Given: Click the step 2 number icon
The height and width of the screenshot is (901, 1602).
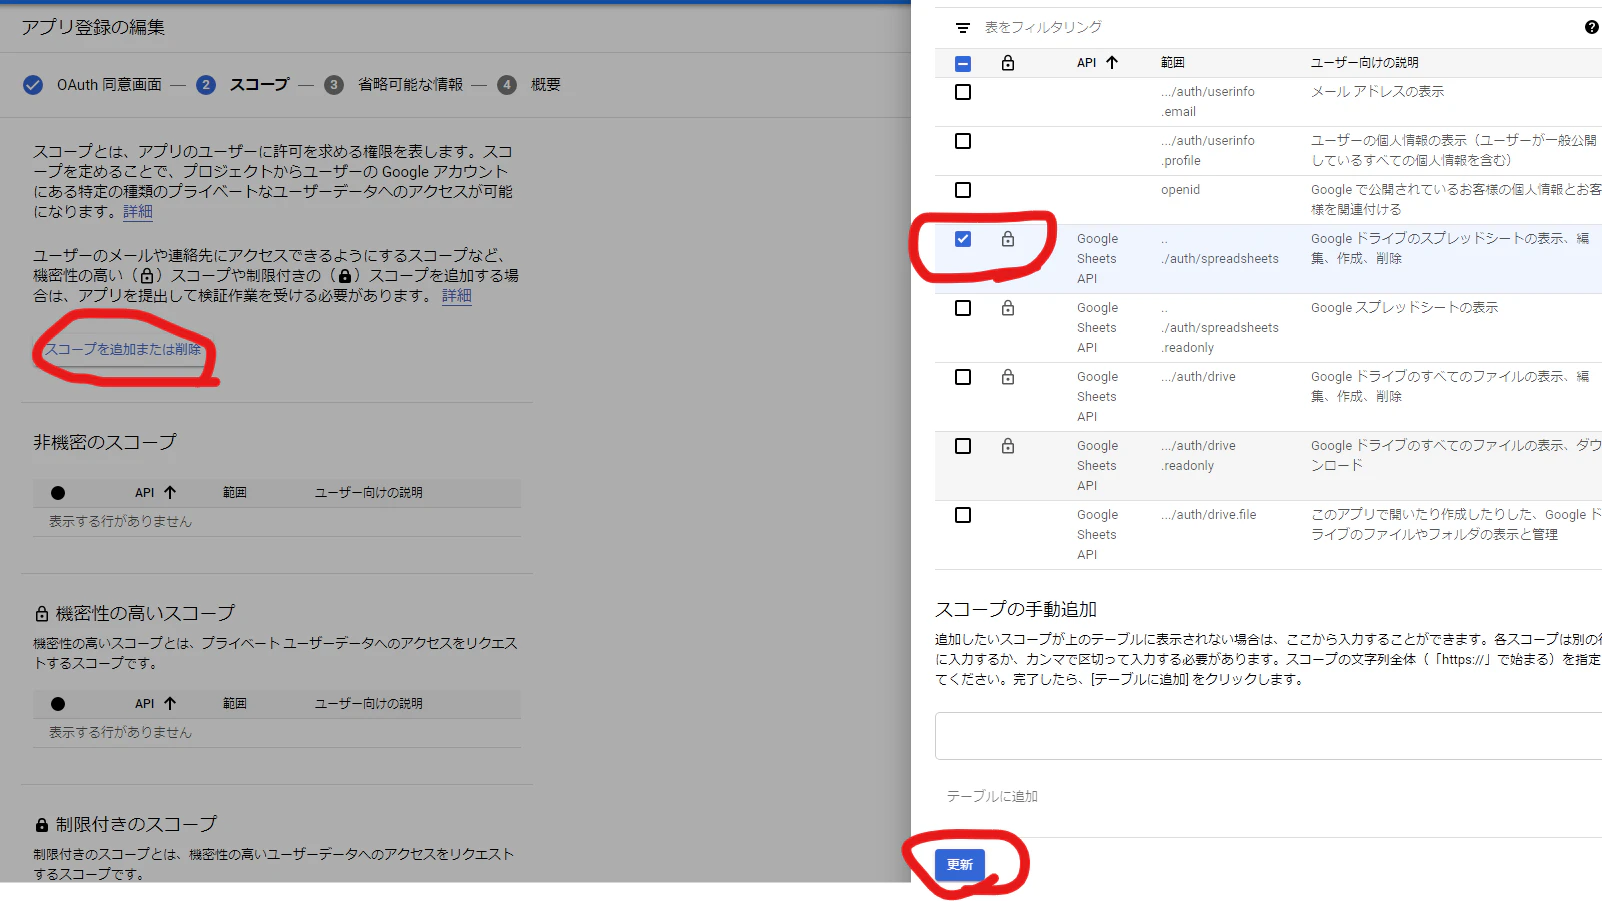Looking at the screenshot, I should pyautogui.click(x=206, y=85).
